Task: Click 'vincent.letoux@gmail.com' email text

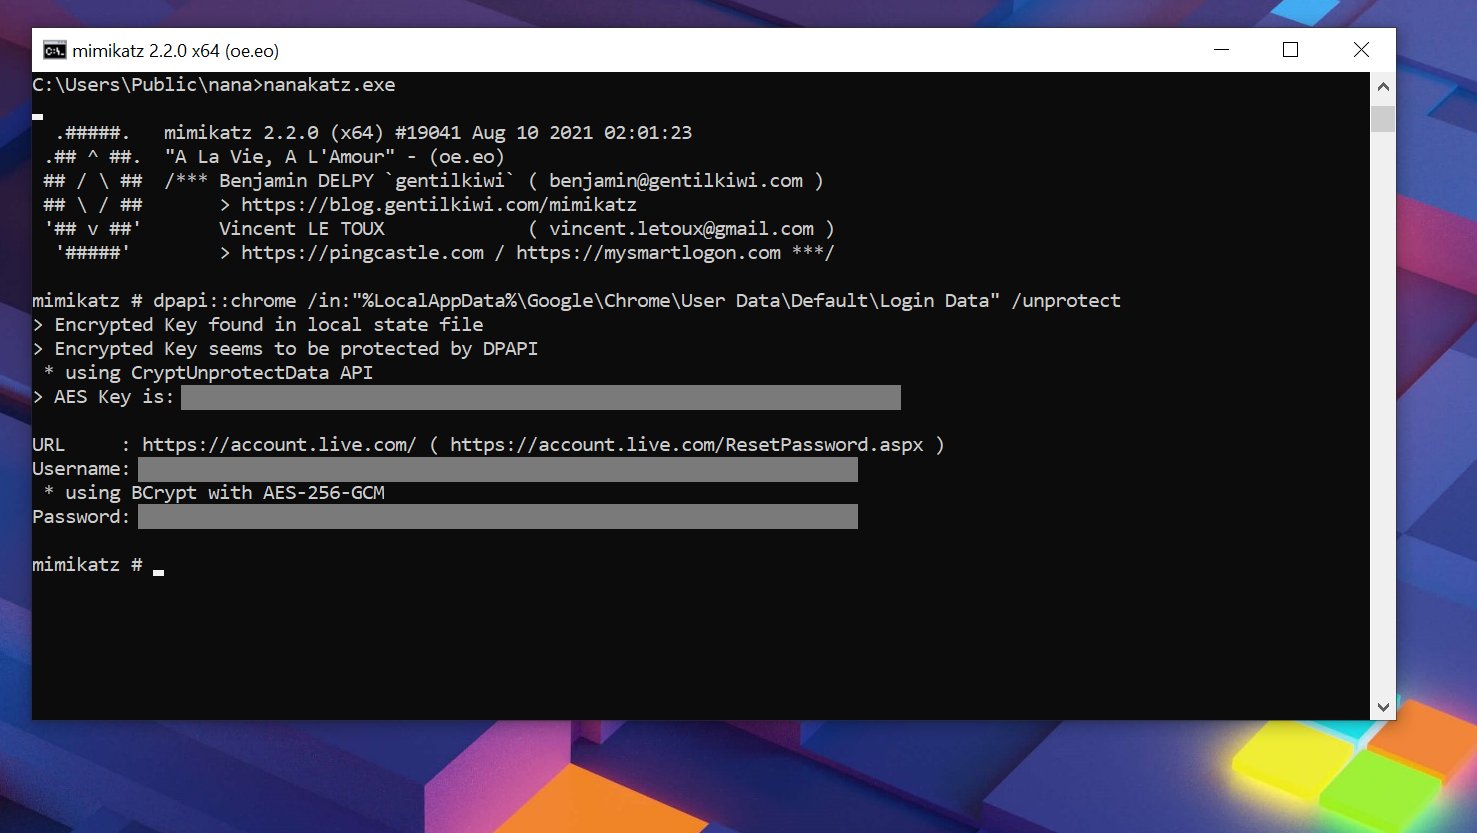Action: (681, 229)
